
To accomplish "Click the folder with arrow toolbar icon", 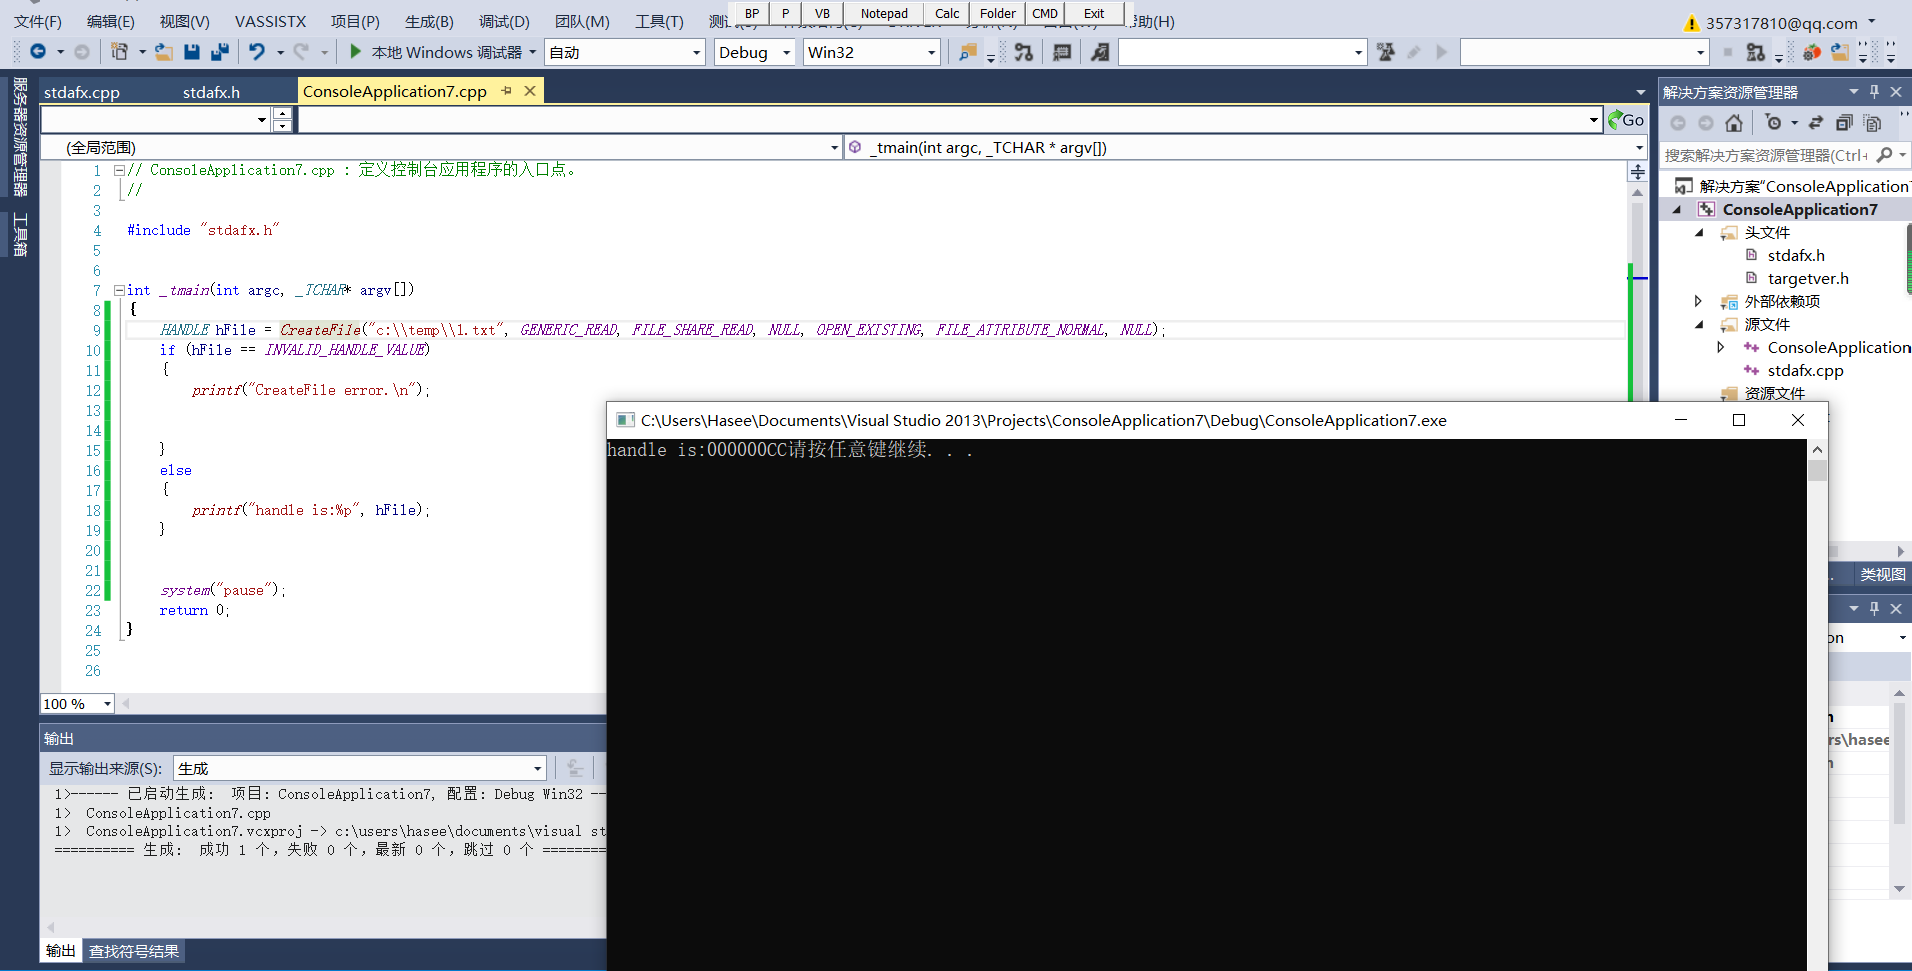I will [x=1840, y=52].
